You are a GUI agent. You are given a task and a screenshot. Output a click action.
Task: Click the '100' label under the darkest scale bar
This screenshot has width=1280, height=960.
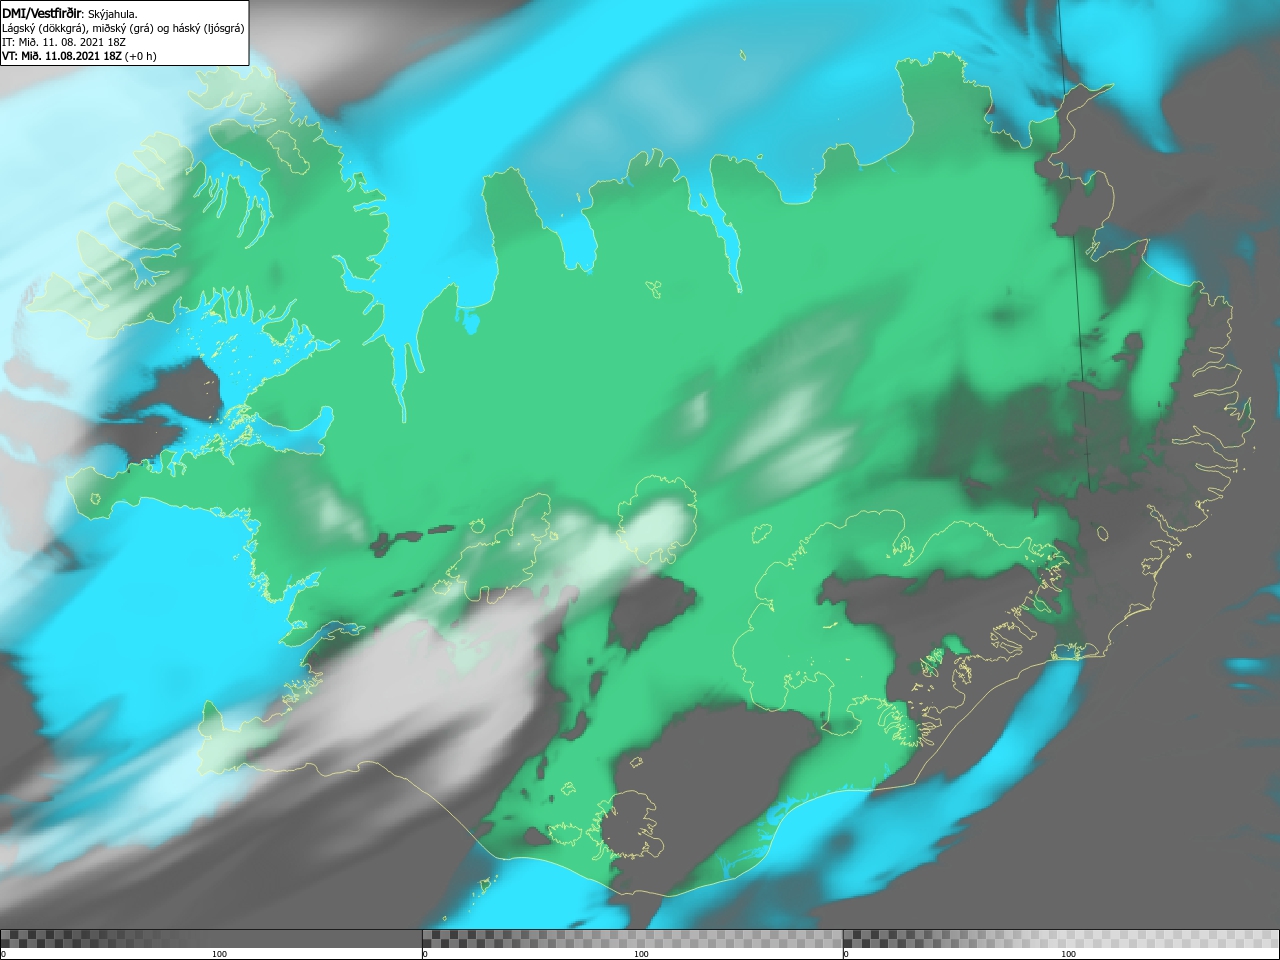219,954
